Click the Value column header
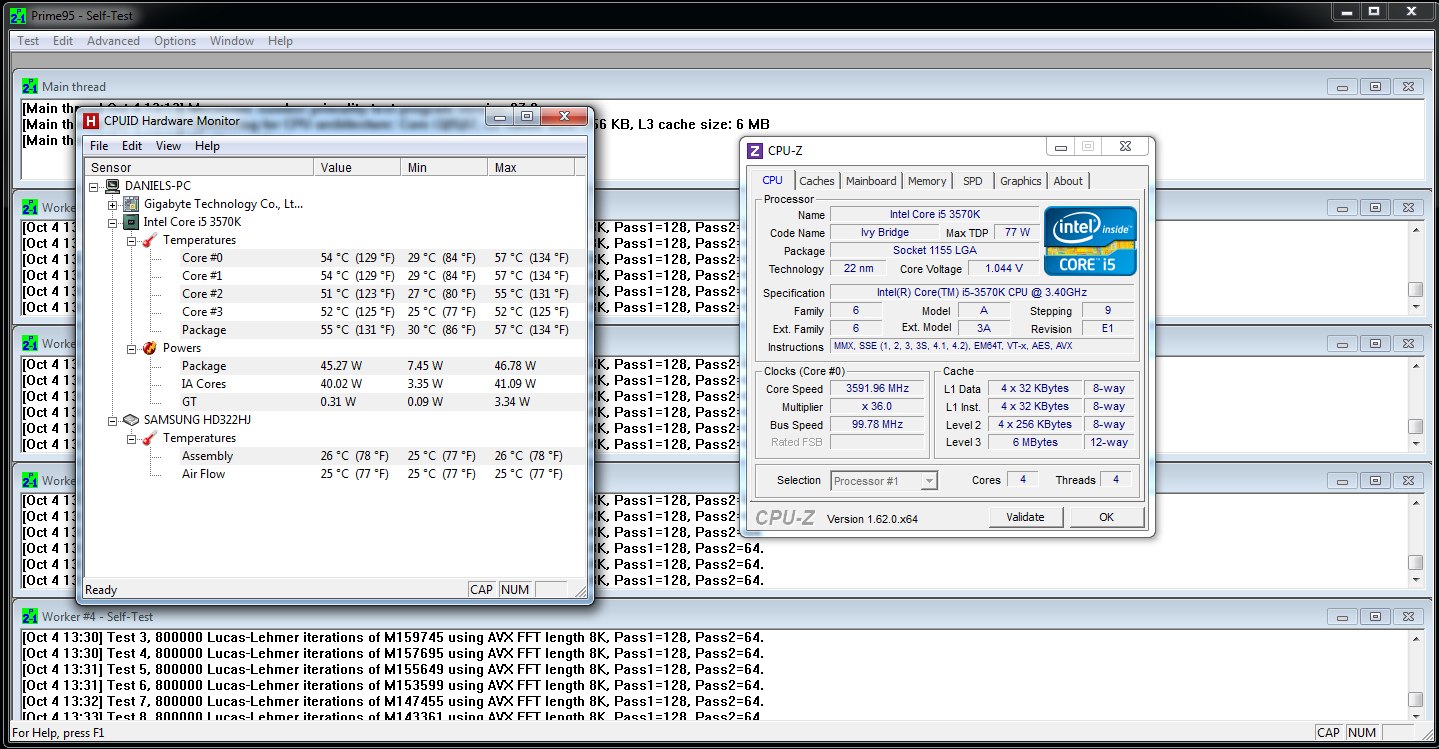Viewport: 1439px width, 749px height. tap(358, 168)
